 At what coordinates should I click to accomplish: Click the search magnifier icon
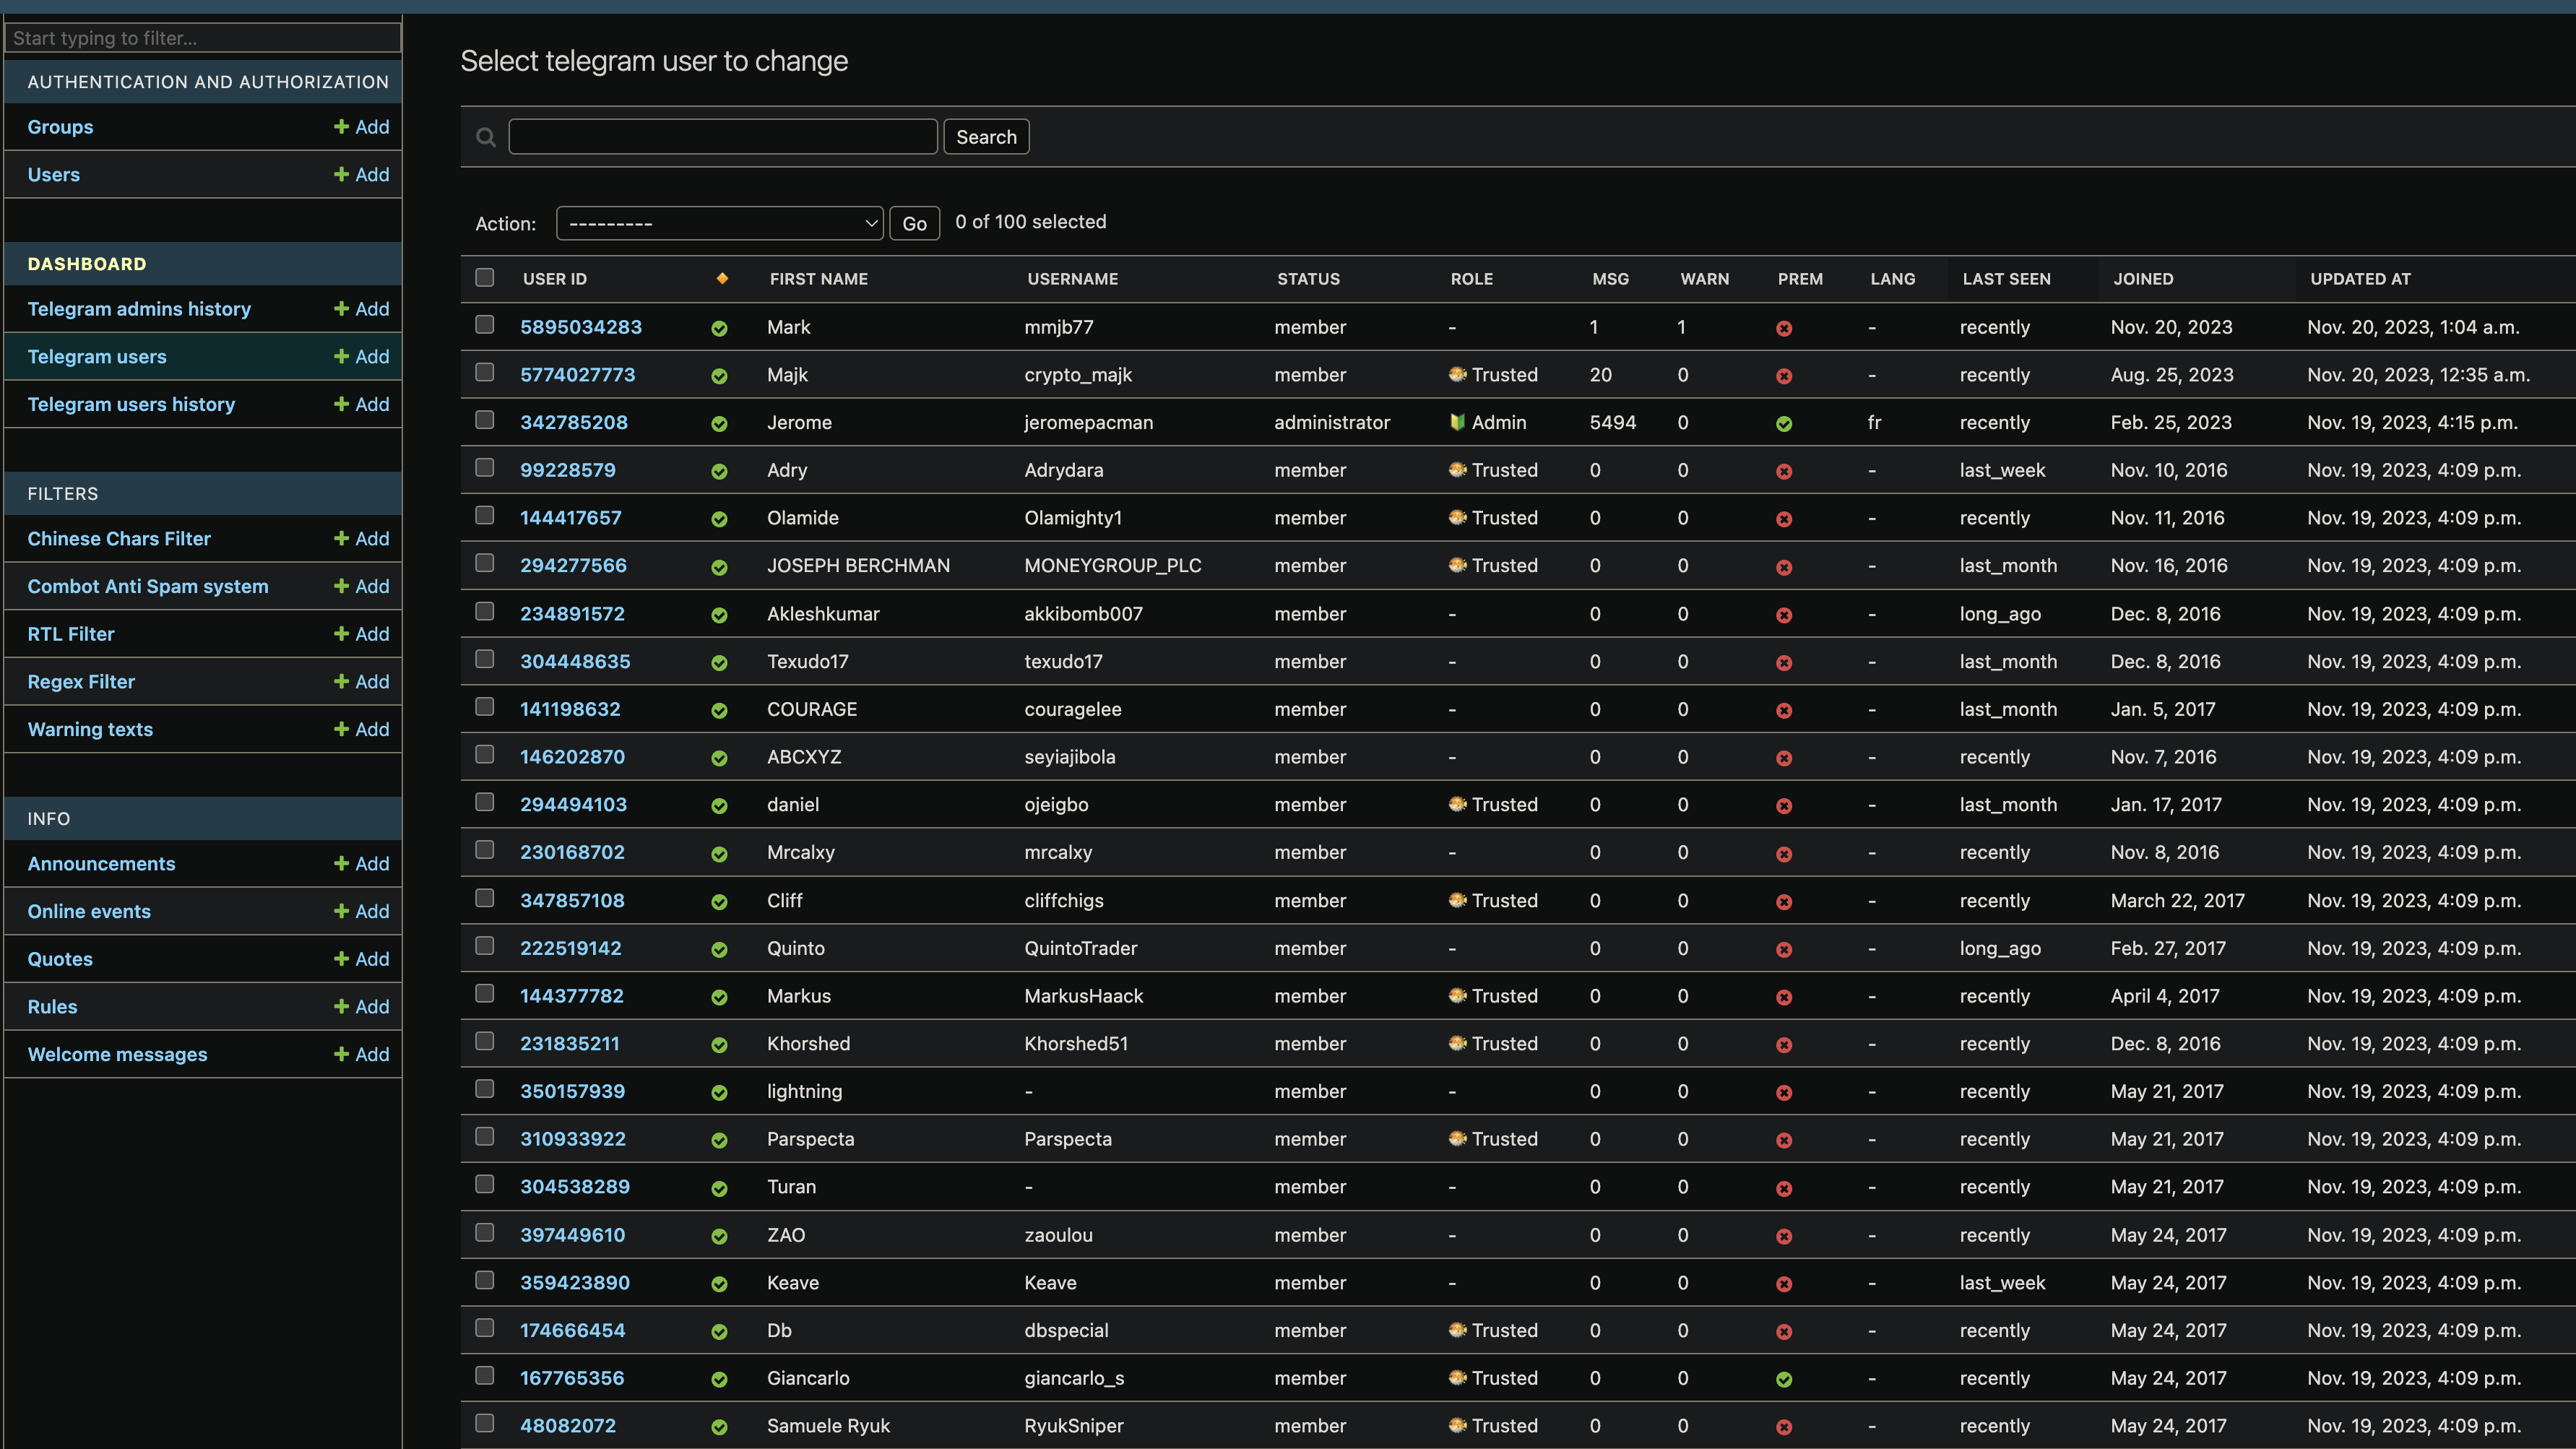[486, 137]
